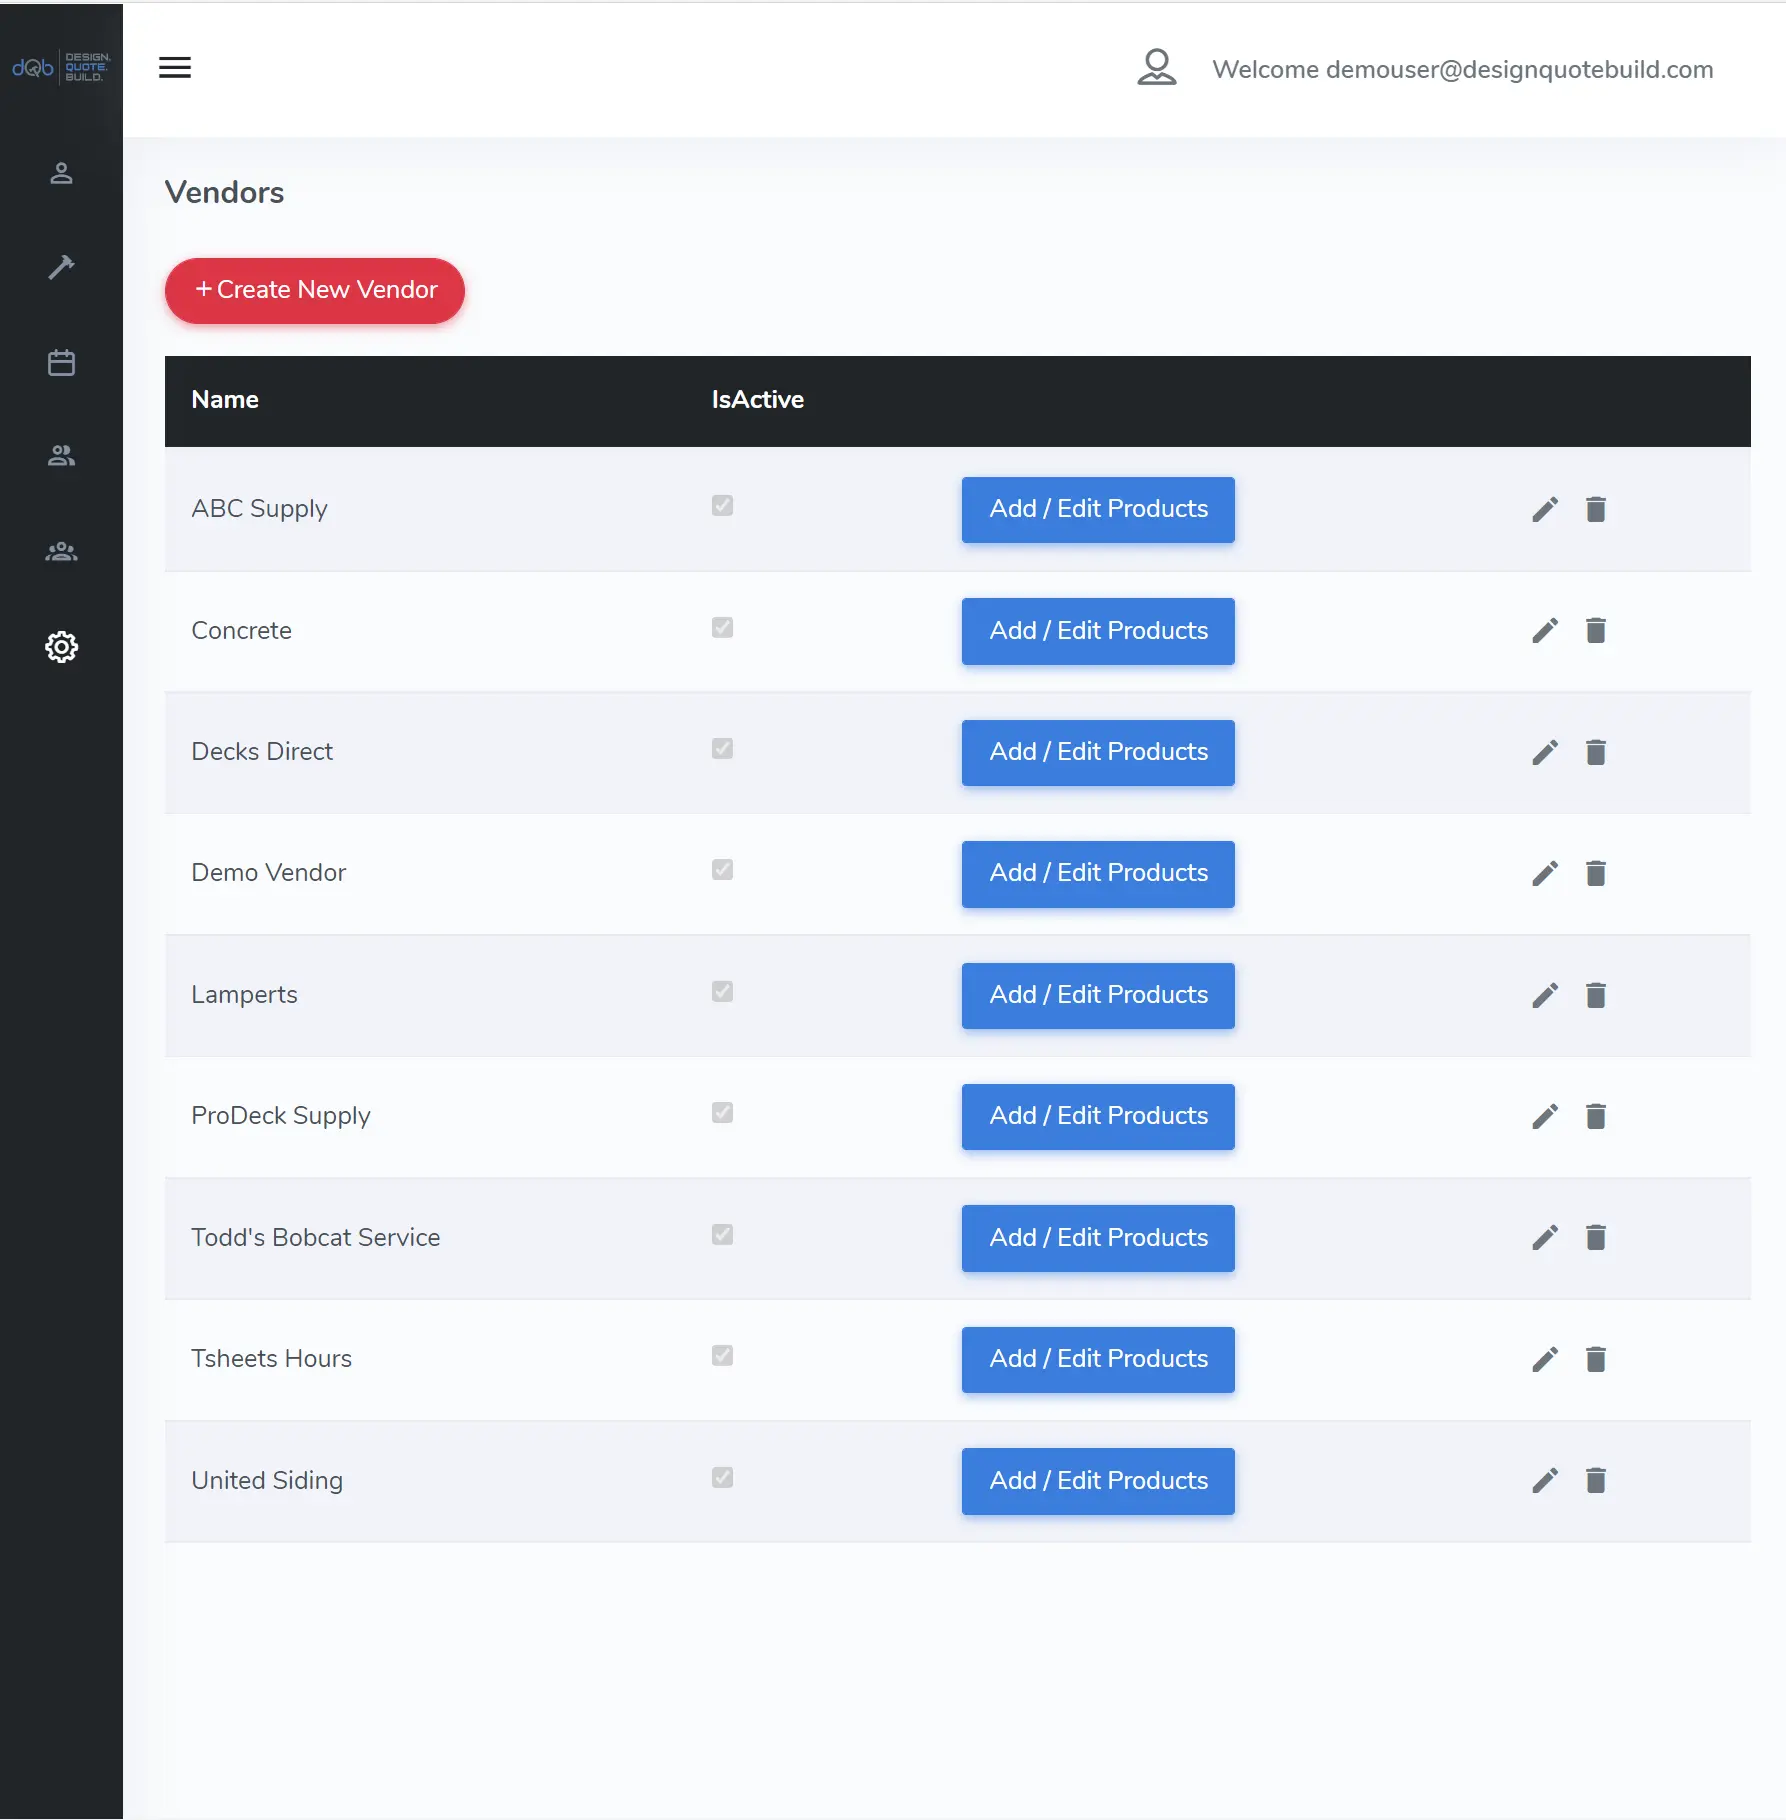The image size is (1786, 1820).
Task: Add / Edit Products for Decks Direct
Action: (1098, 752)
